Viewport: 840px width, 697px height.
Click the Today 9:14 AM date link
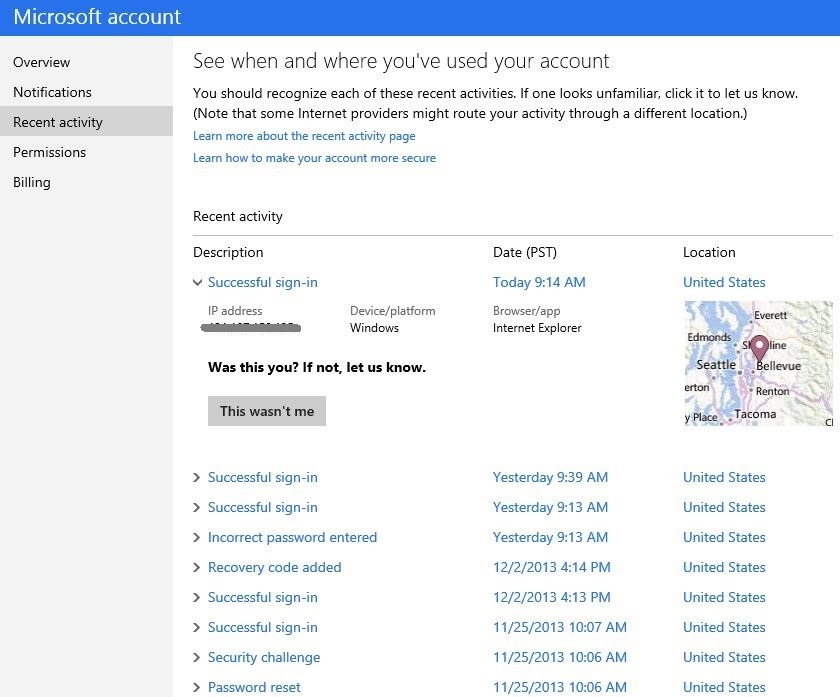click(x=539, y=282)
